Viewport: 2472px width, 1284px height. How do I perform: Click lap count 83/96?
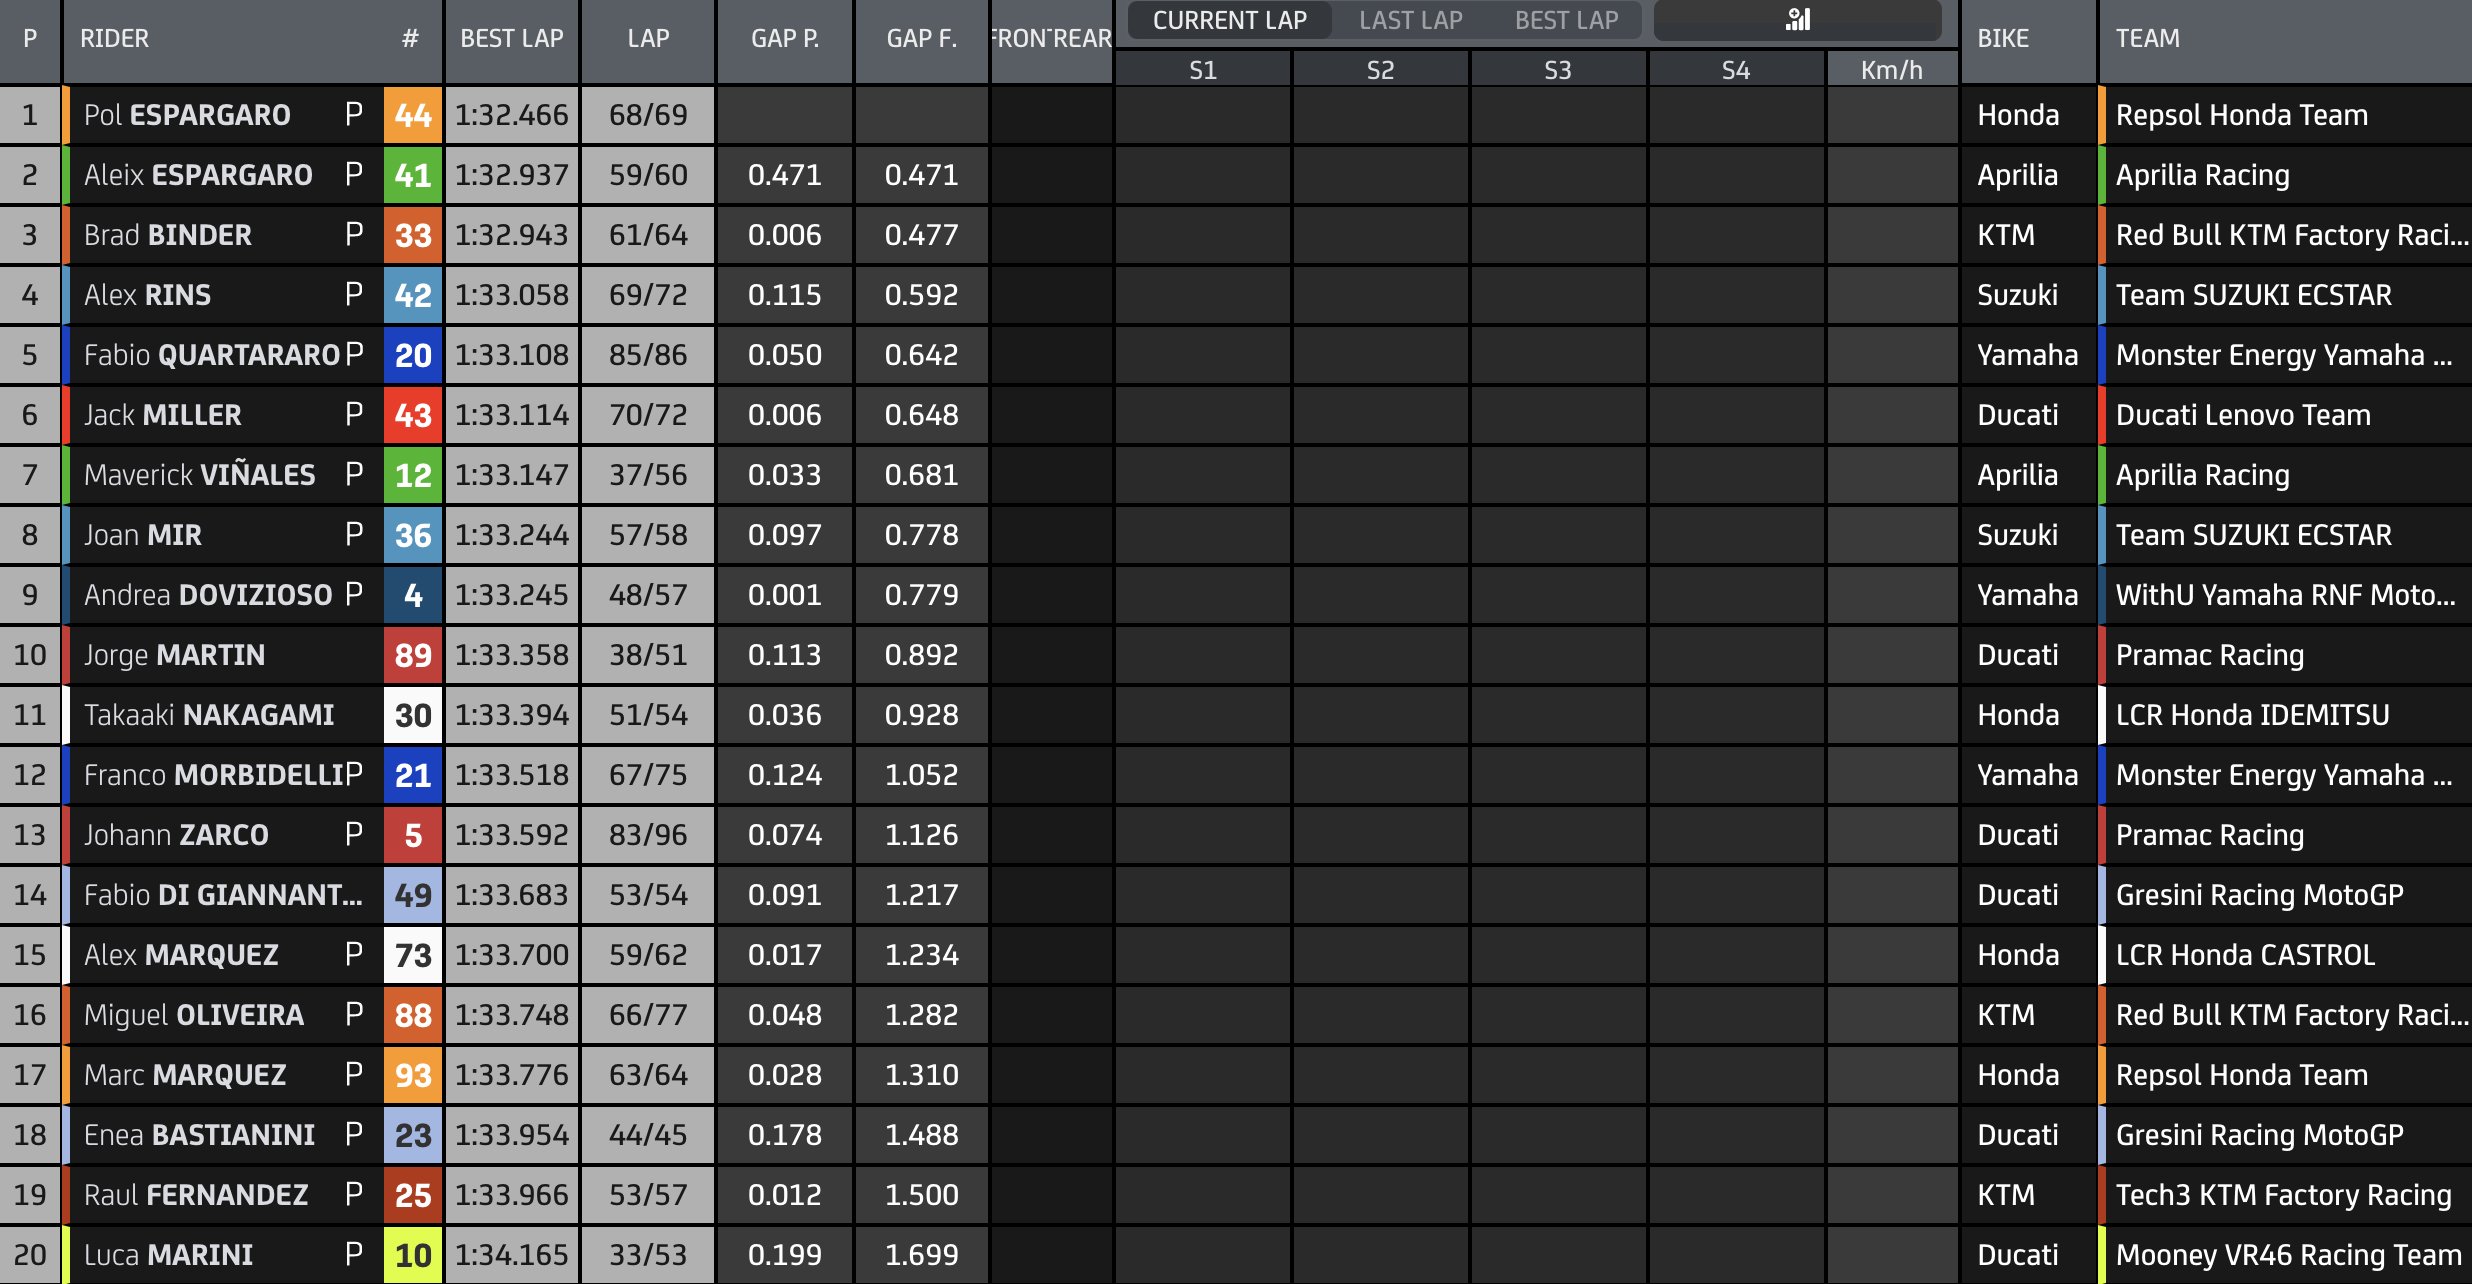[648, 835]
